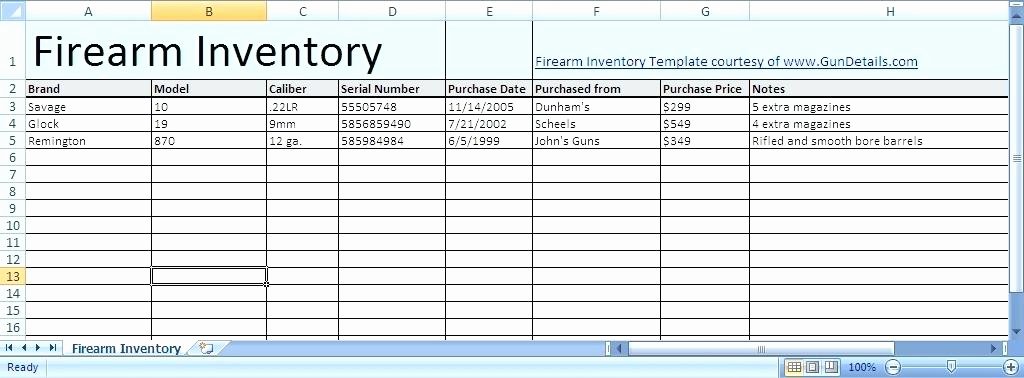
Task: Select the Scheels cell
Action: click(596, 123)
